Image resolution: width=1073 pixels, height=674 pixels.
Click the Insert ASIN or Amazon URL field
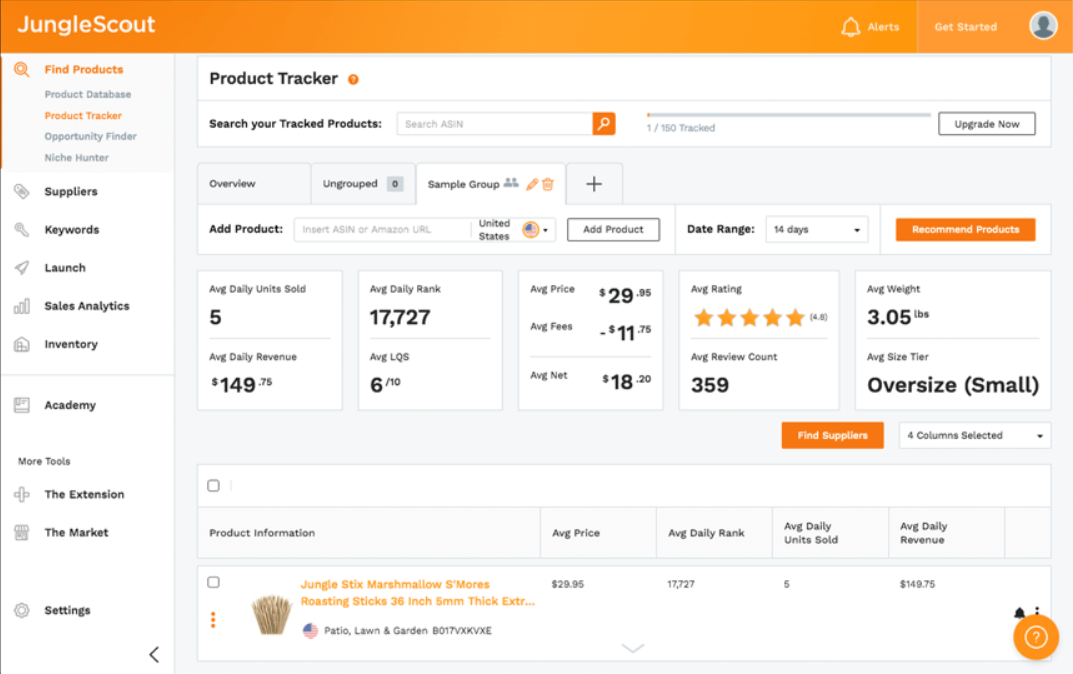tap(383, 230)
